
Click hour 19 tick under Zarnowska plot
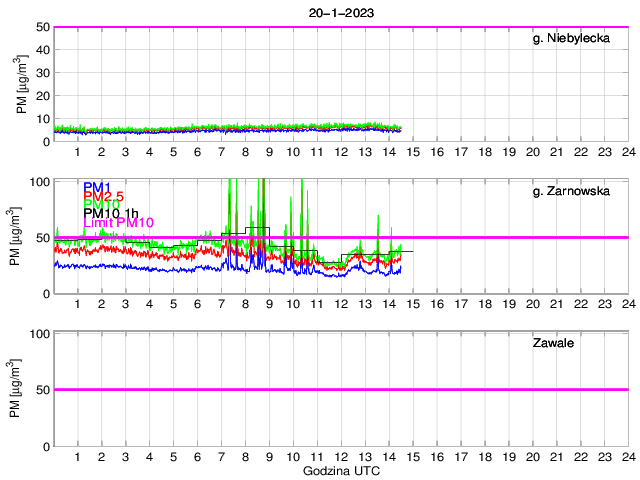pos(508,304)
